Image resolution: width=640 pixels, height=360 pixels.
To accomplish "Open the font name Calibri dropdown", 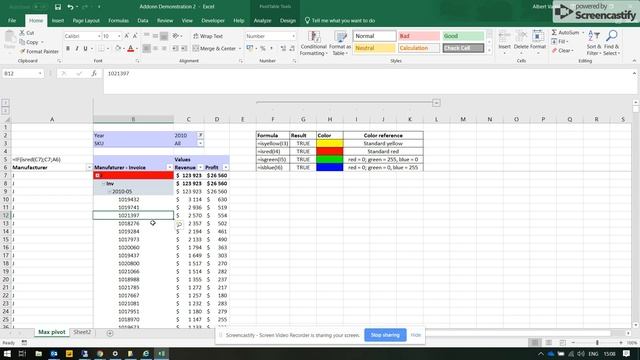I will coord(98,36).
